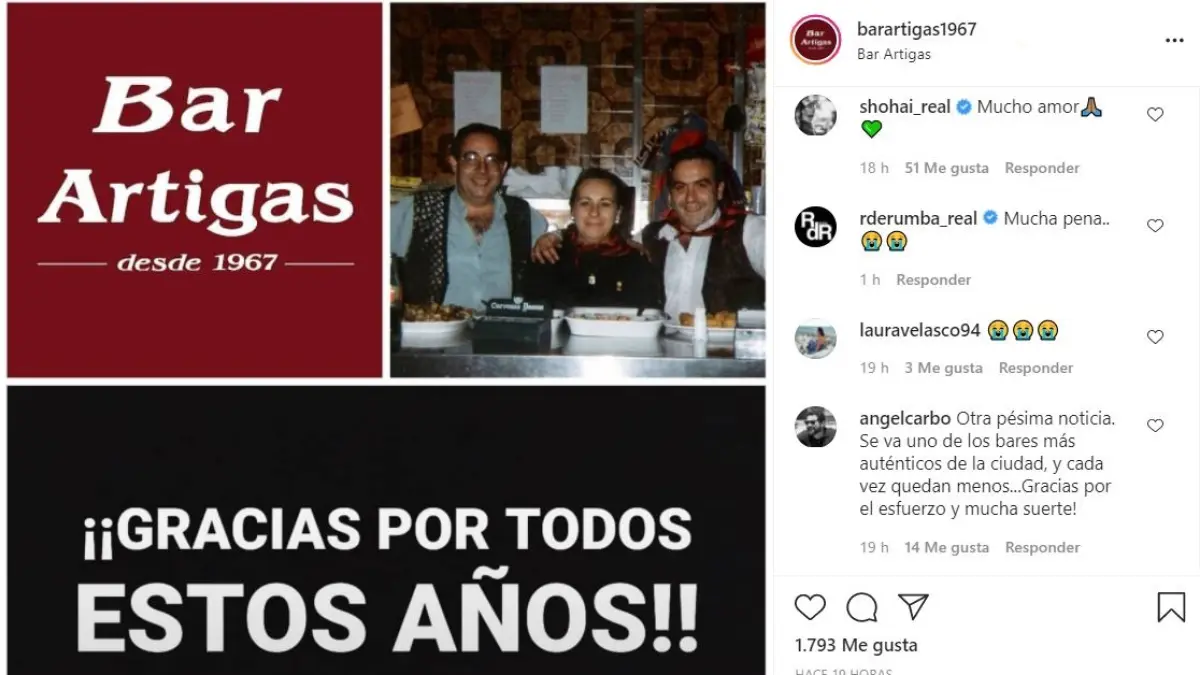The width and height of the screenshot is (1200, 675).
Task: Reply to shohai_real's comment via Responder
Action: pos(1042,168)
